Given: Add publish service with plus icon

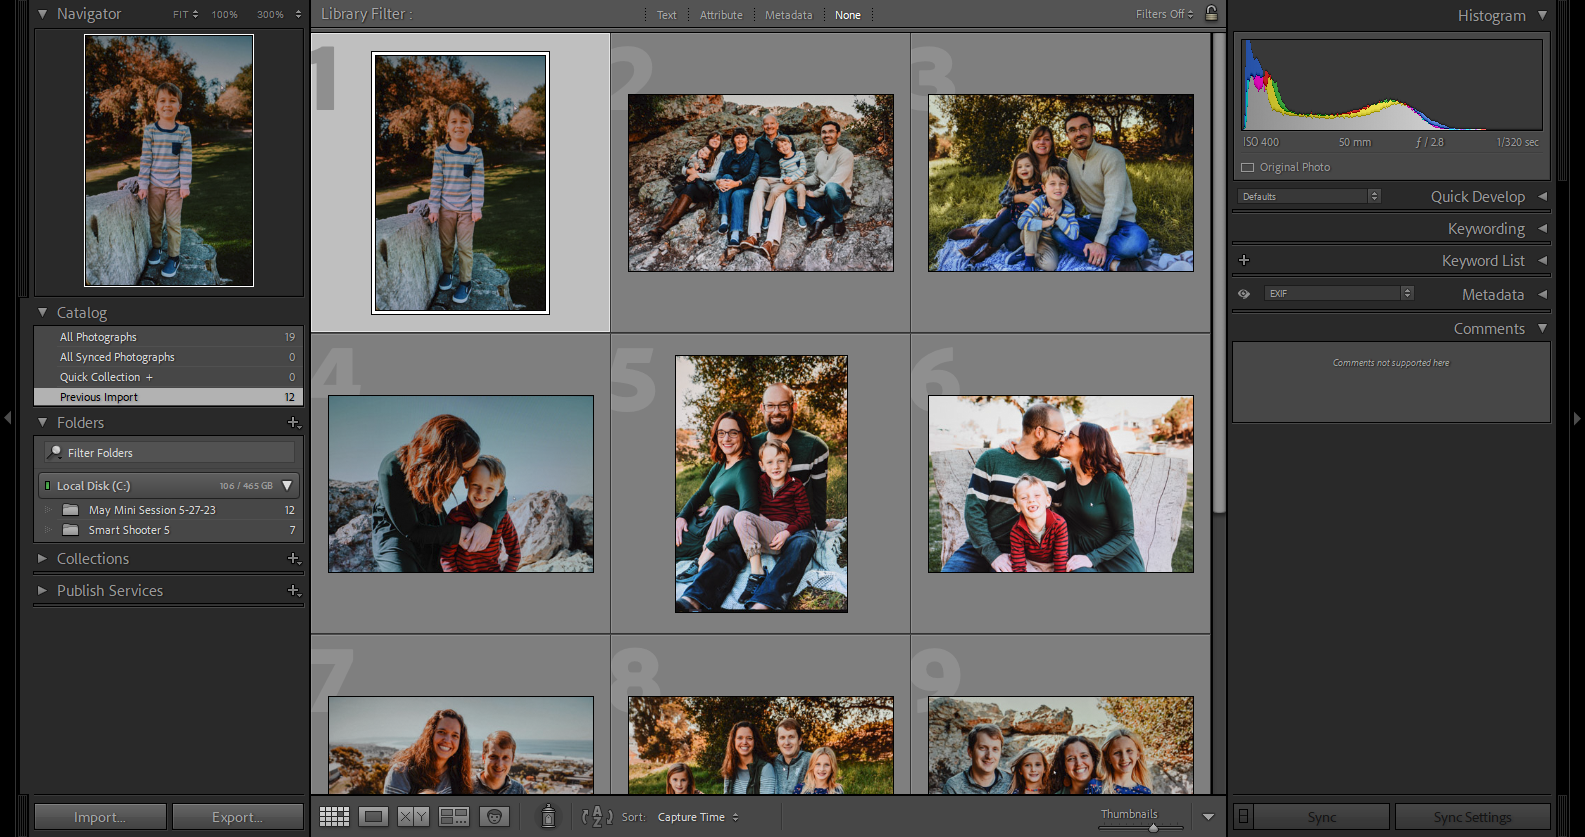Looking at the screenshot, I should pos(294,591).
